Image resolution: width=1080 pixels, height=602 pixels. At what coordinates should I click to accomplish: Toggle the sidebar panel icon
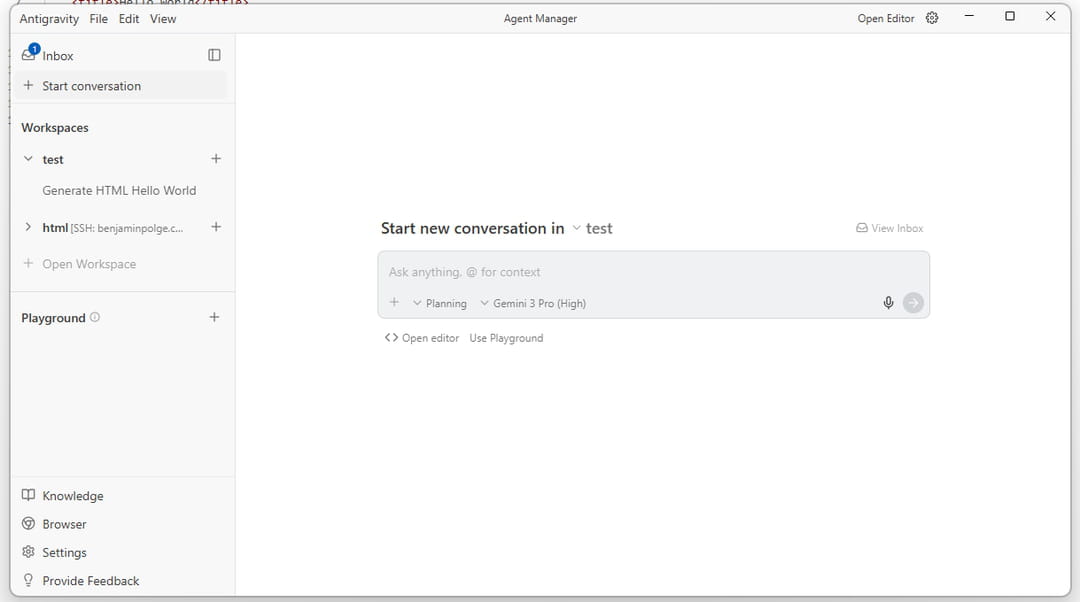pos(214,55)
